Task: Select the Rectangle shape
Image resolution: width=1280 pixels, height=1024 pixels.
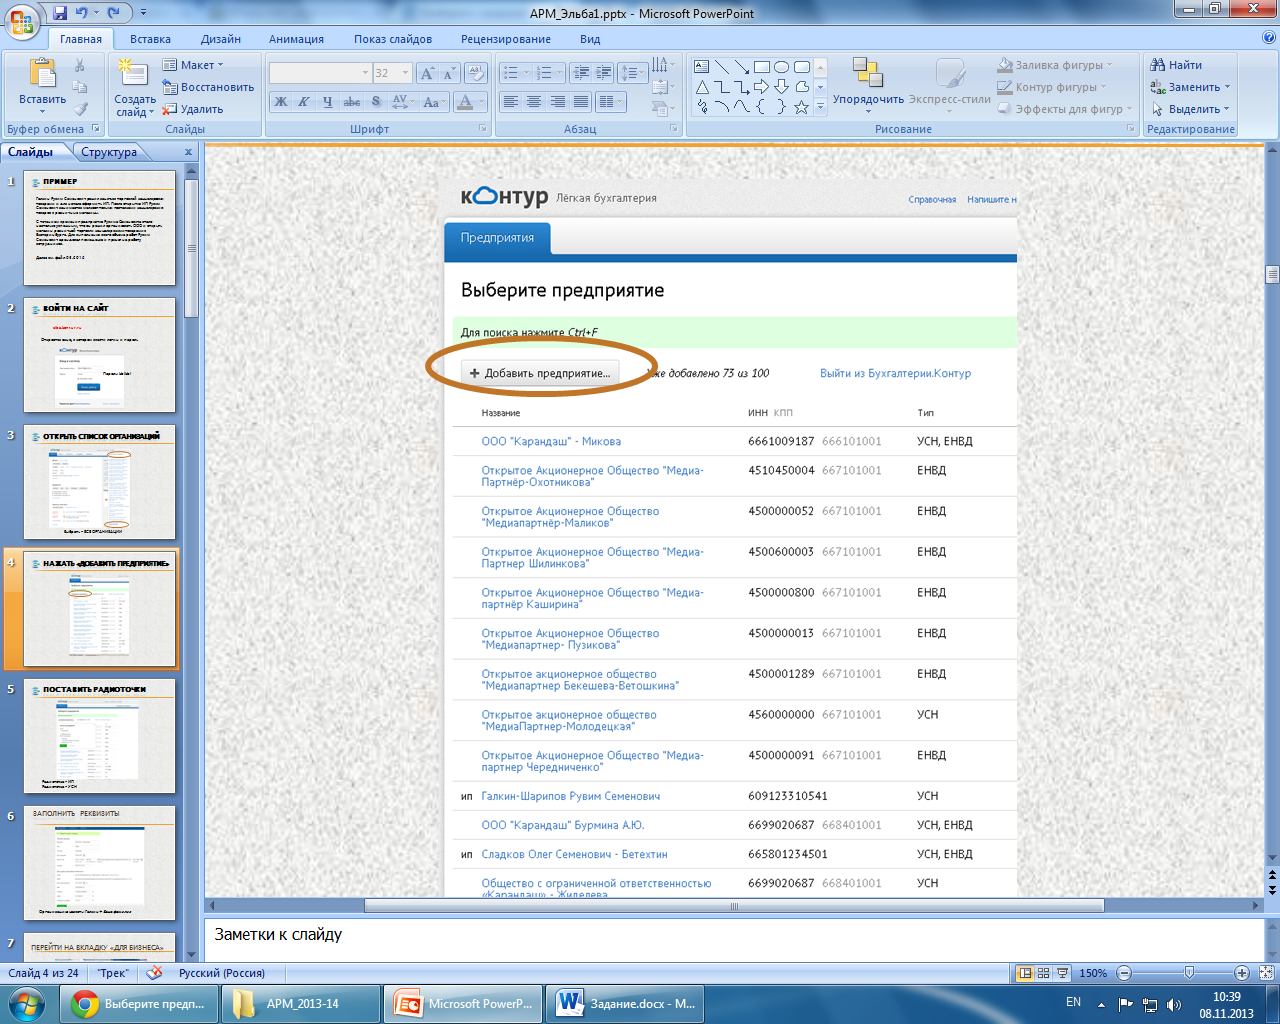Action: click(x=762, y=67)
